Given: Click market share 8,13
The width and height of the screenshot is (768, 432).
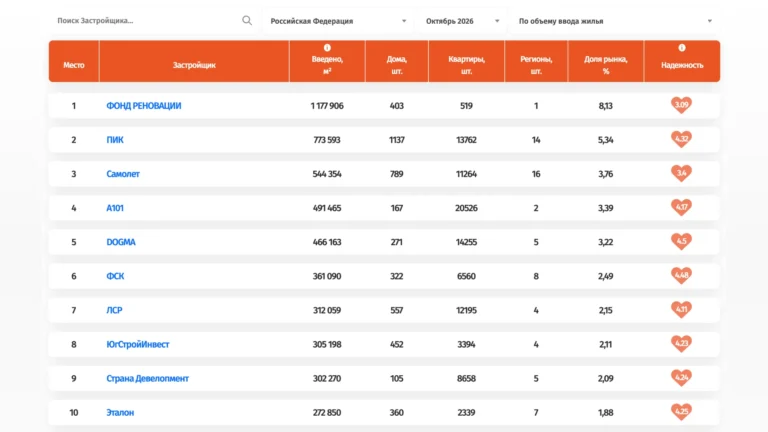Looking at the screenshot, I should pos(605,106).
